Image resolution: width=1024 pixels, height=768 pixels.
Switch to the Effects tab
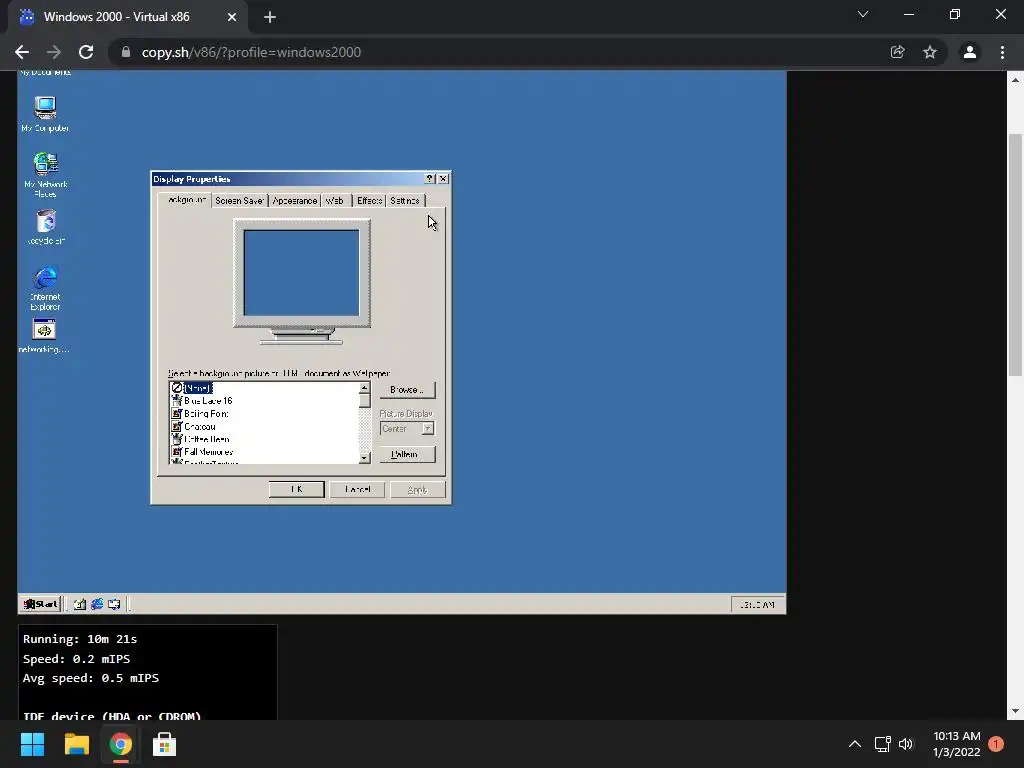[x=369, y=200]
